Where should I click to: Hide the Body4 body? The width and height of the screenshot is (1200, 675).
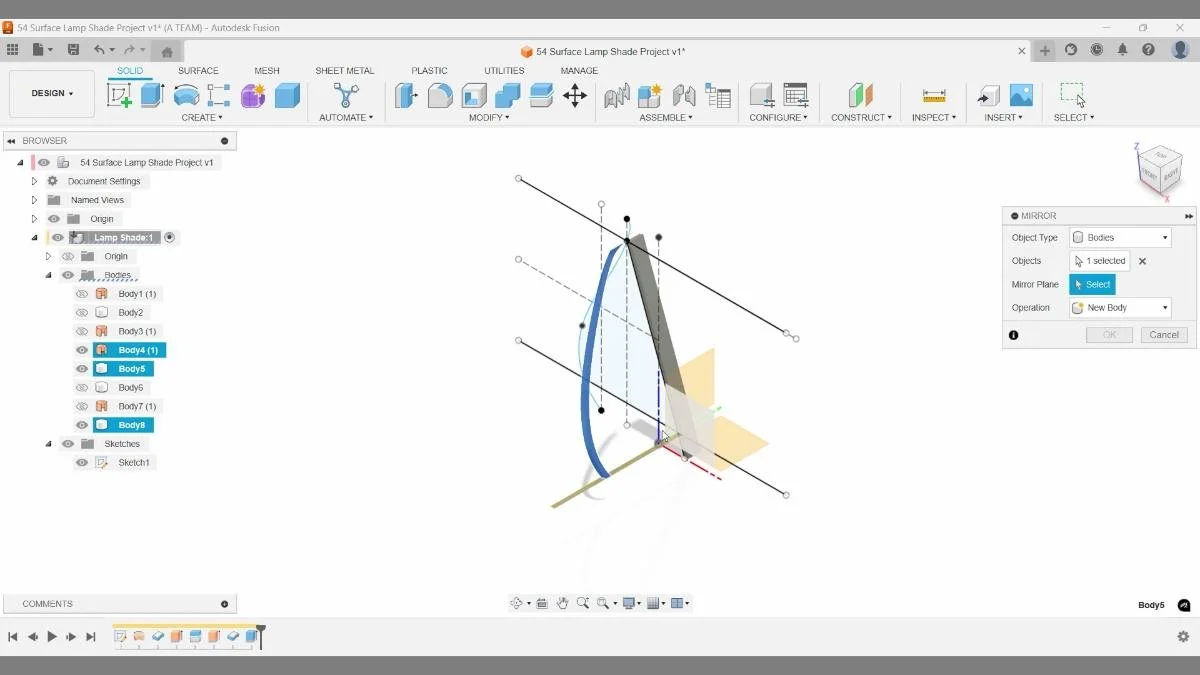pyautogui.click(x=82, y=349)
